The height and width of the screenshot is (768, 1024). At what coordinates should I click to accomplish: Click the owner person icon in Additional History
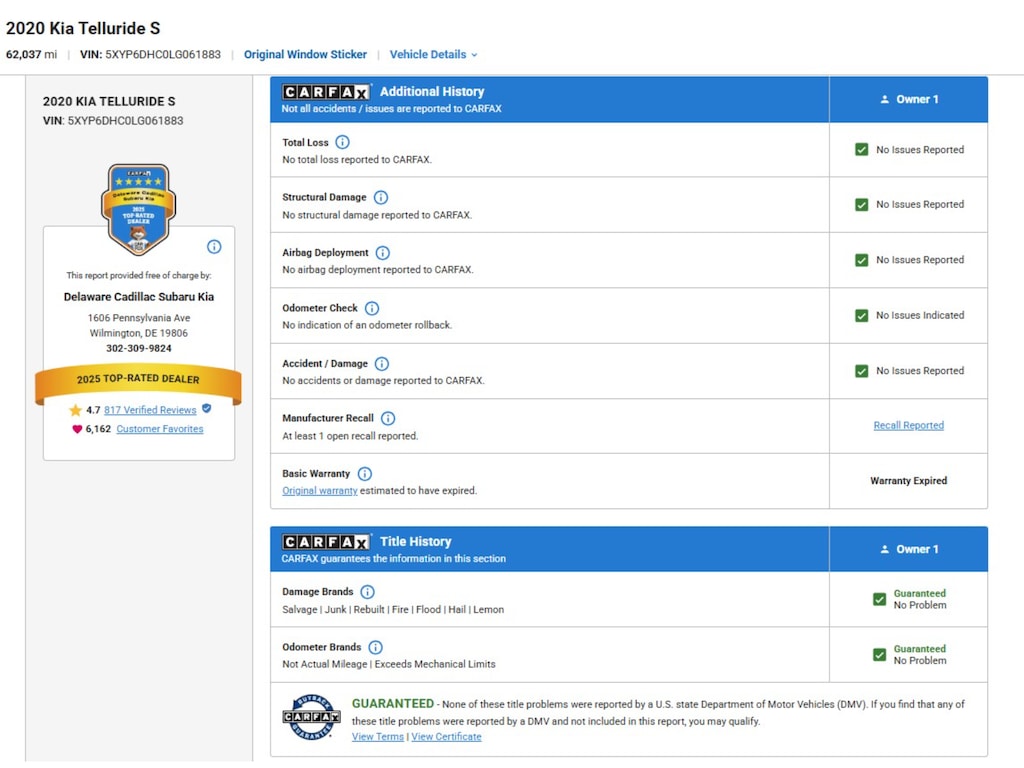click(x=885, y=99)
